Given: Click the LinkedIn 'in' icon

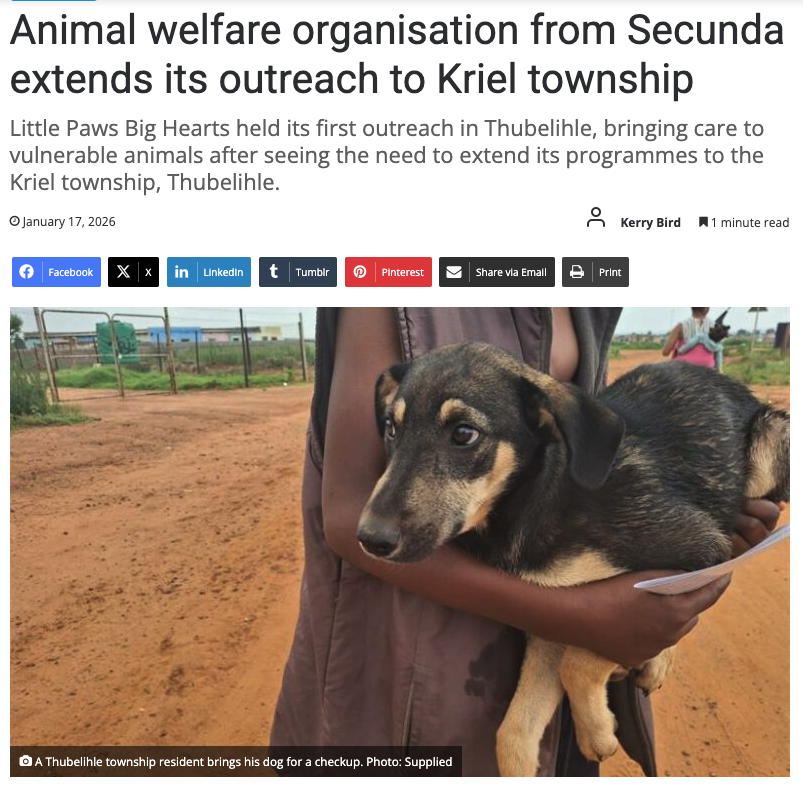Looking at the screenshot, I should coord(181,272).
